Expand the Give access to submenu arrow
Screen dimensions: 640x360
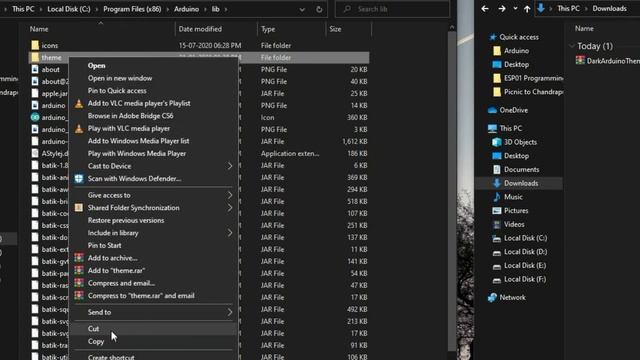click(230, 195)
